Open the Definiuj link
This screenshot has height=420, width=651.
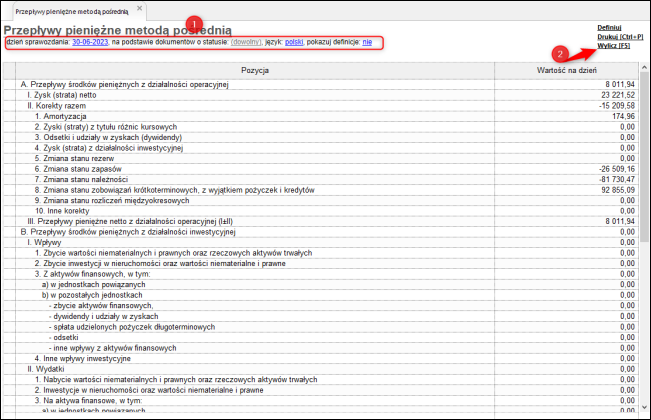609,27
